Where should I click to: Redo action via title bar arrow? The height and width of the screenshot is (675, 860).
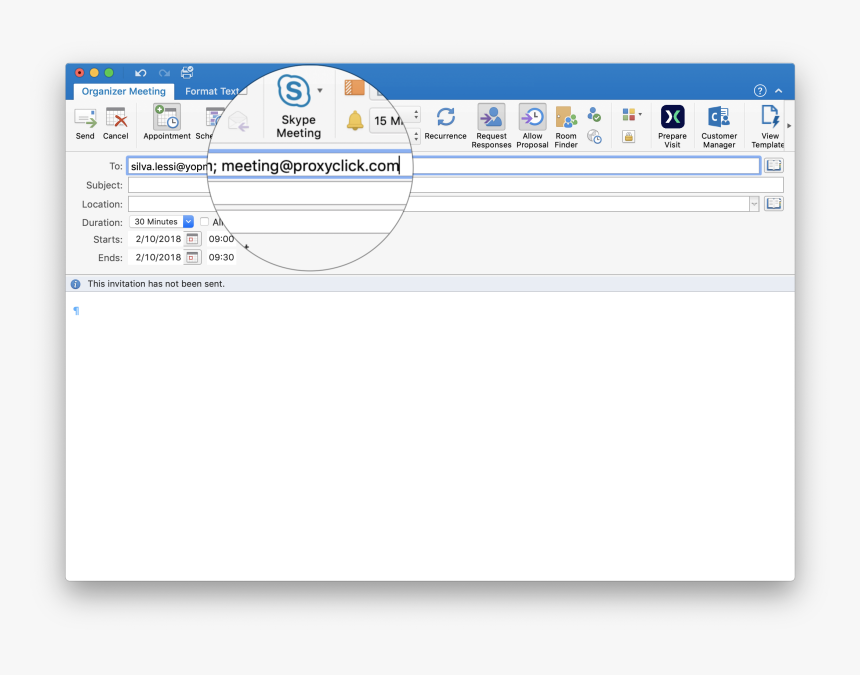point(164,73)
